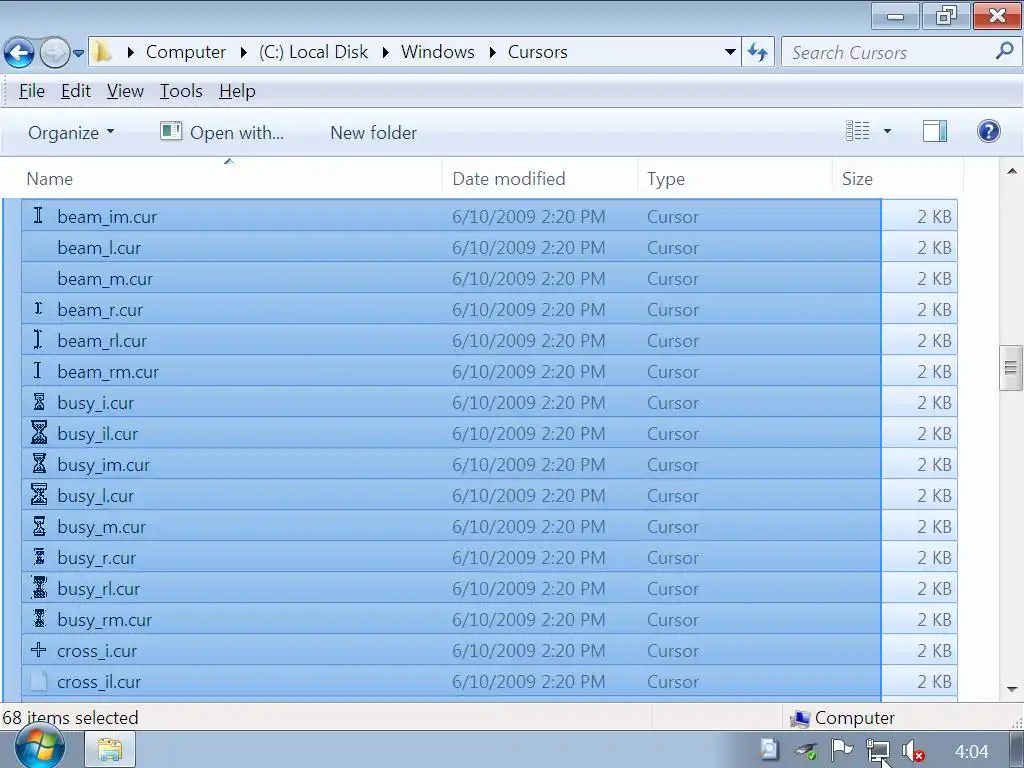This screenshot has height=768, width=1024.
Task: Create a New folder
Action: pos(374,133)
